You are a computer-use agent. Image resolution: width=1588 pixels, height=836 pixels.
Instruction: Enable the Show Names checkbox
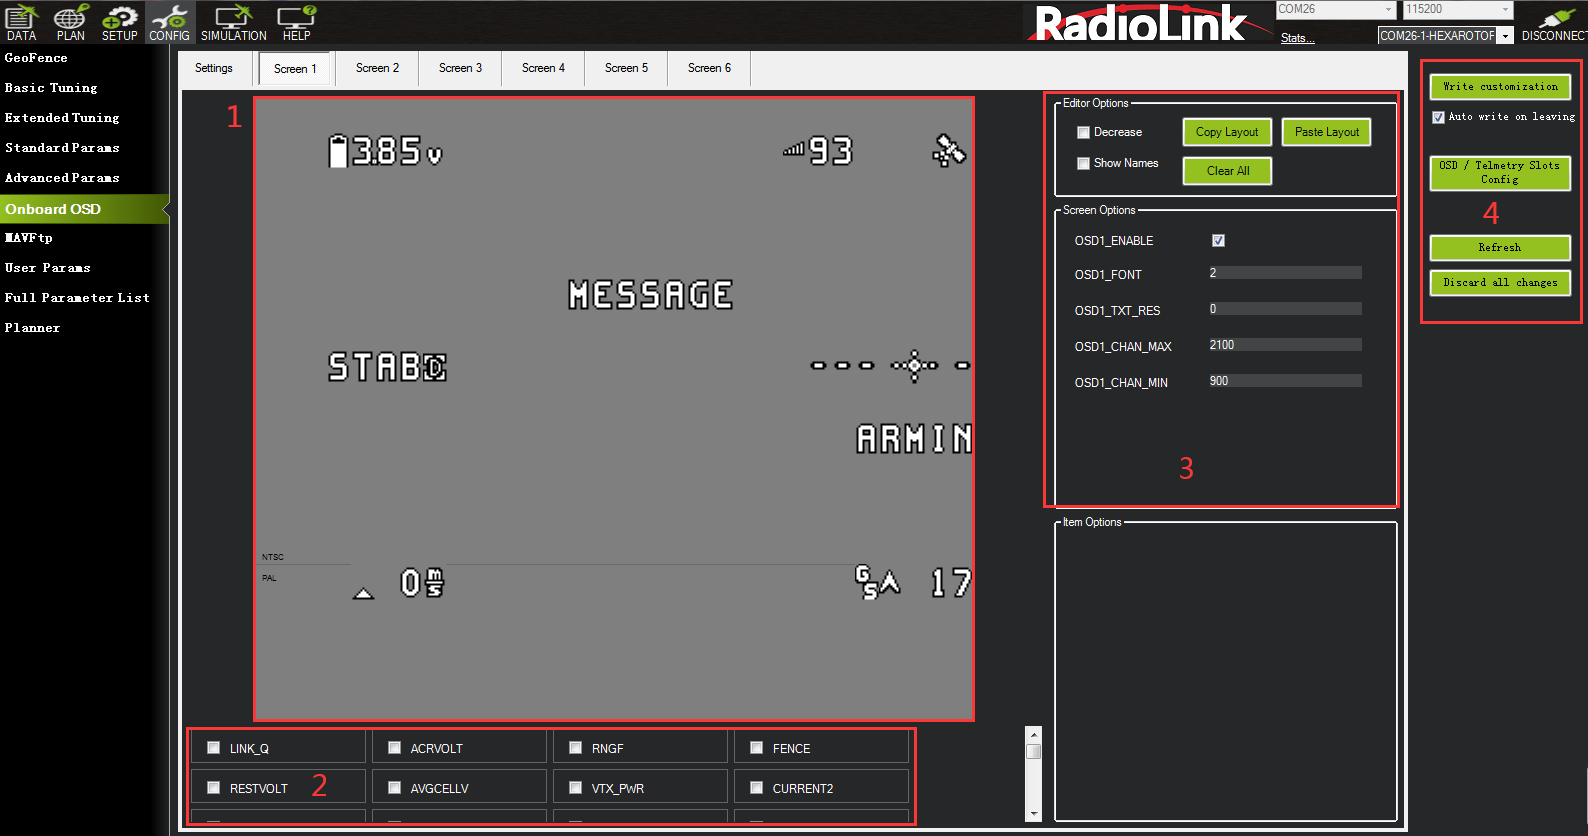coord(1083,164)
